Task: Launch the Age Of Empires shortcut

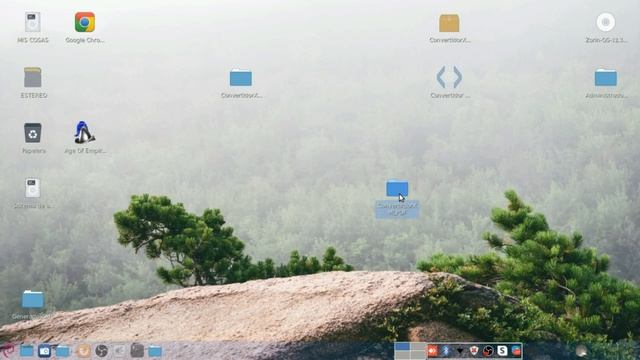Action: [84, 132]
